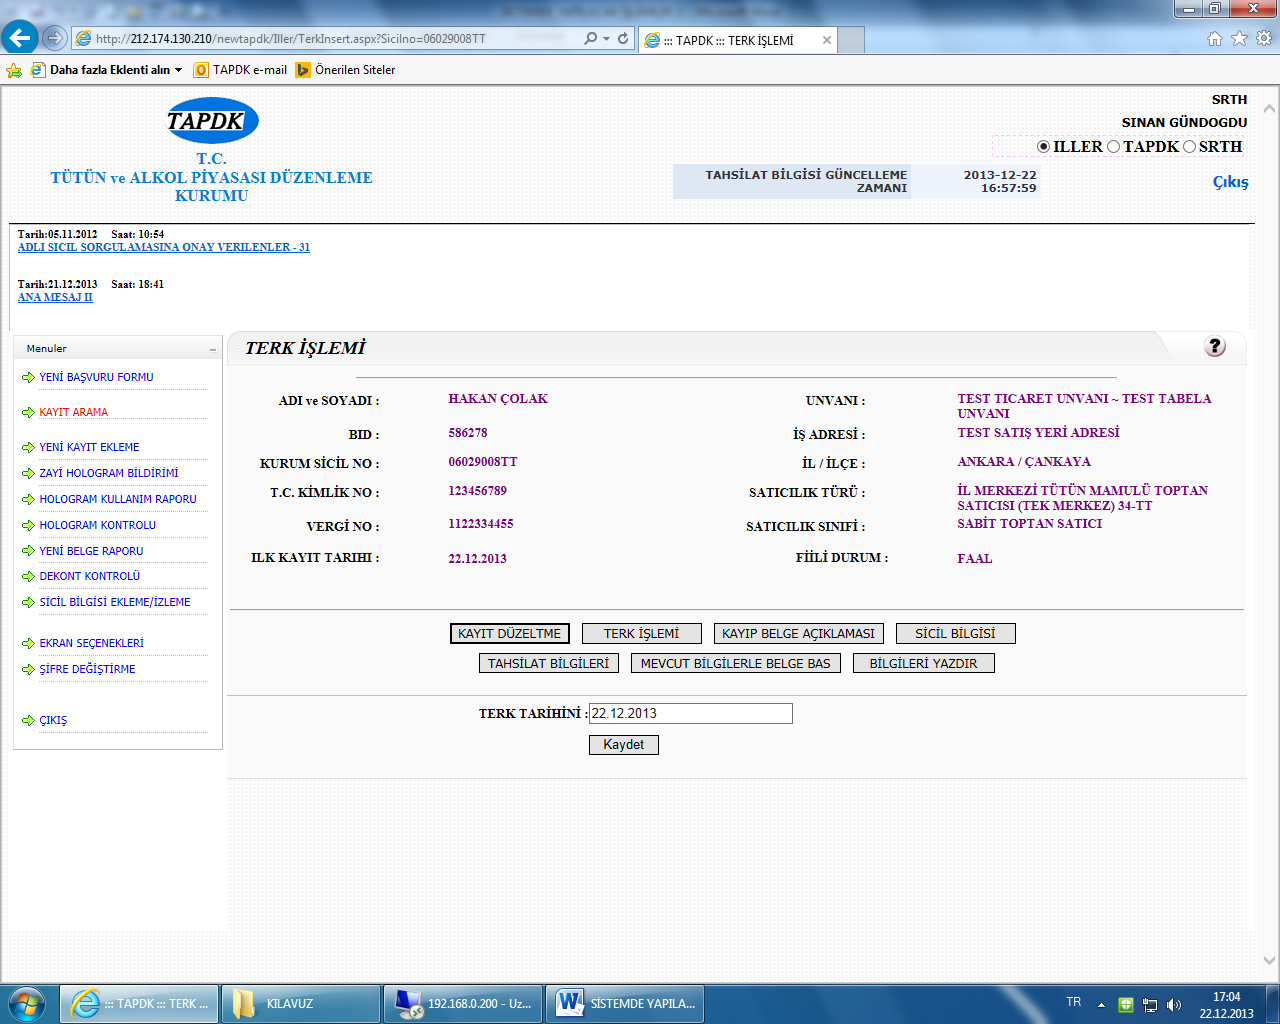Click the add to favorites bar star icon
This screenshot has height=1024, width=1280.
tap(14, 70)
